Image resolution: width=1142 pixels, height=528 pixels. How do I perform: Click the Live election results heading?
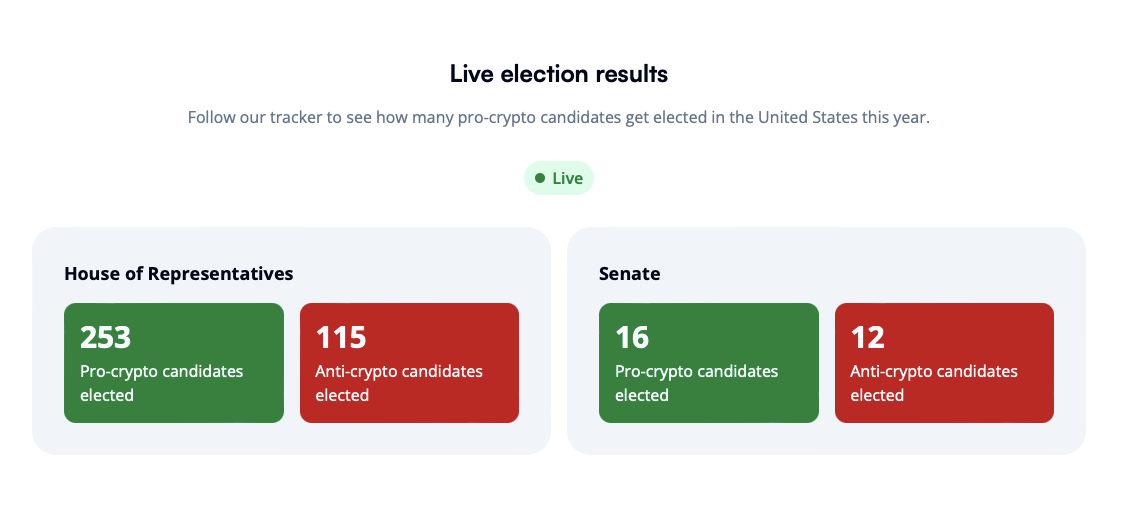point(559,73)
